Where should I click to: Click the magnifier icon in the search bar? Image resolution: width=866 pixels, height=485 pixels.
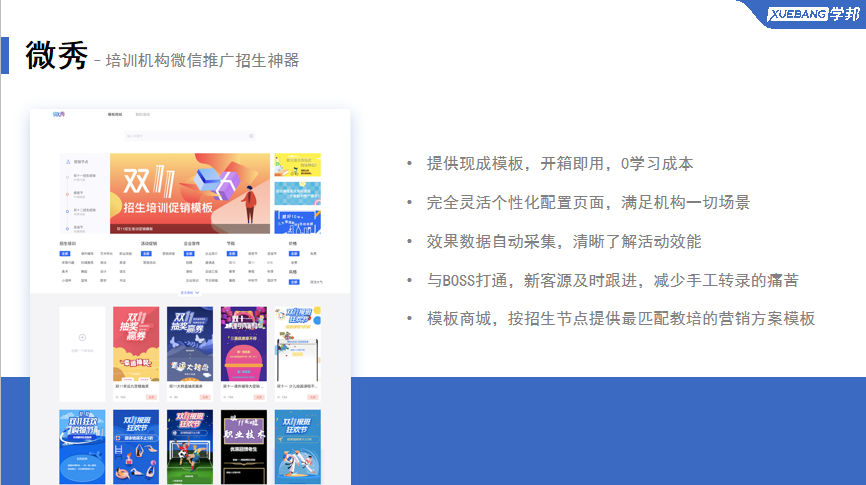251,136
